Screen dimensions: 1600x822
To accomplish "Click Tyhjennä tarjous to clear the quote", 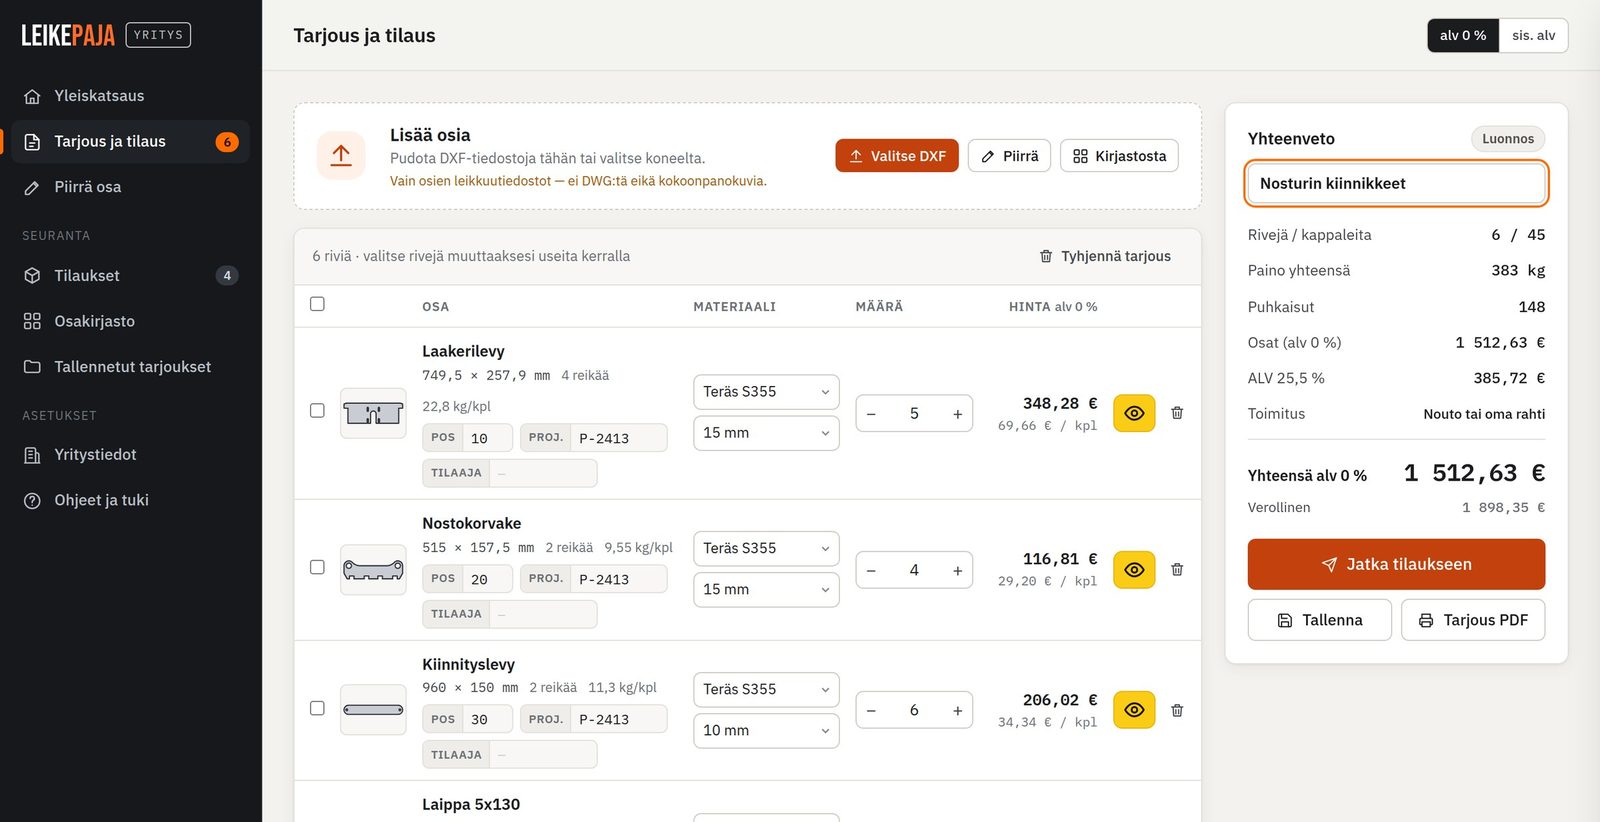I will [1105, 256].
